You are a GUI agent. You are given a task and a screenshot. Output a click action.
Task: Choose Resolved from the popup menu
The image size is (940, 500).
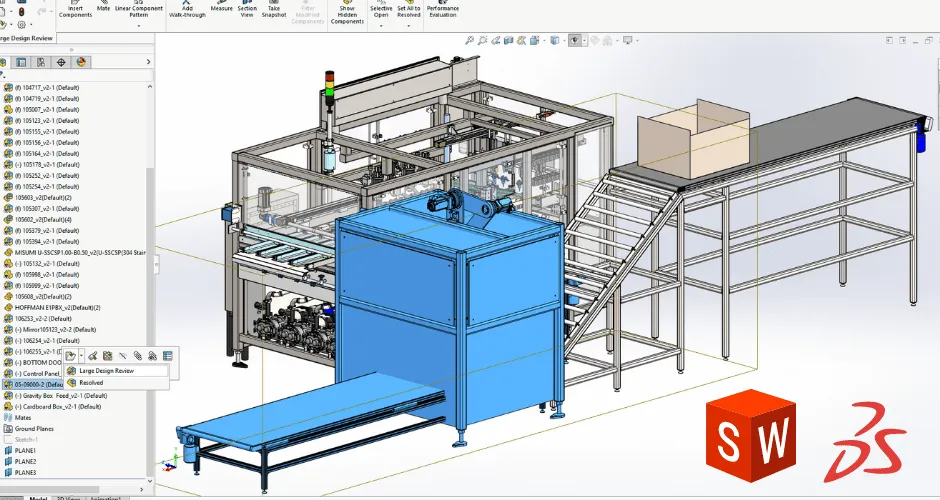(92, 382)
